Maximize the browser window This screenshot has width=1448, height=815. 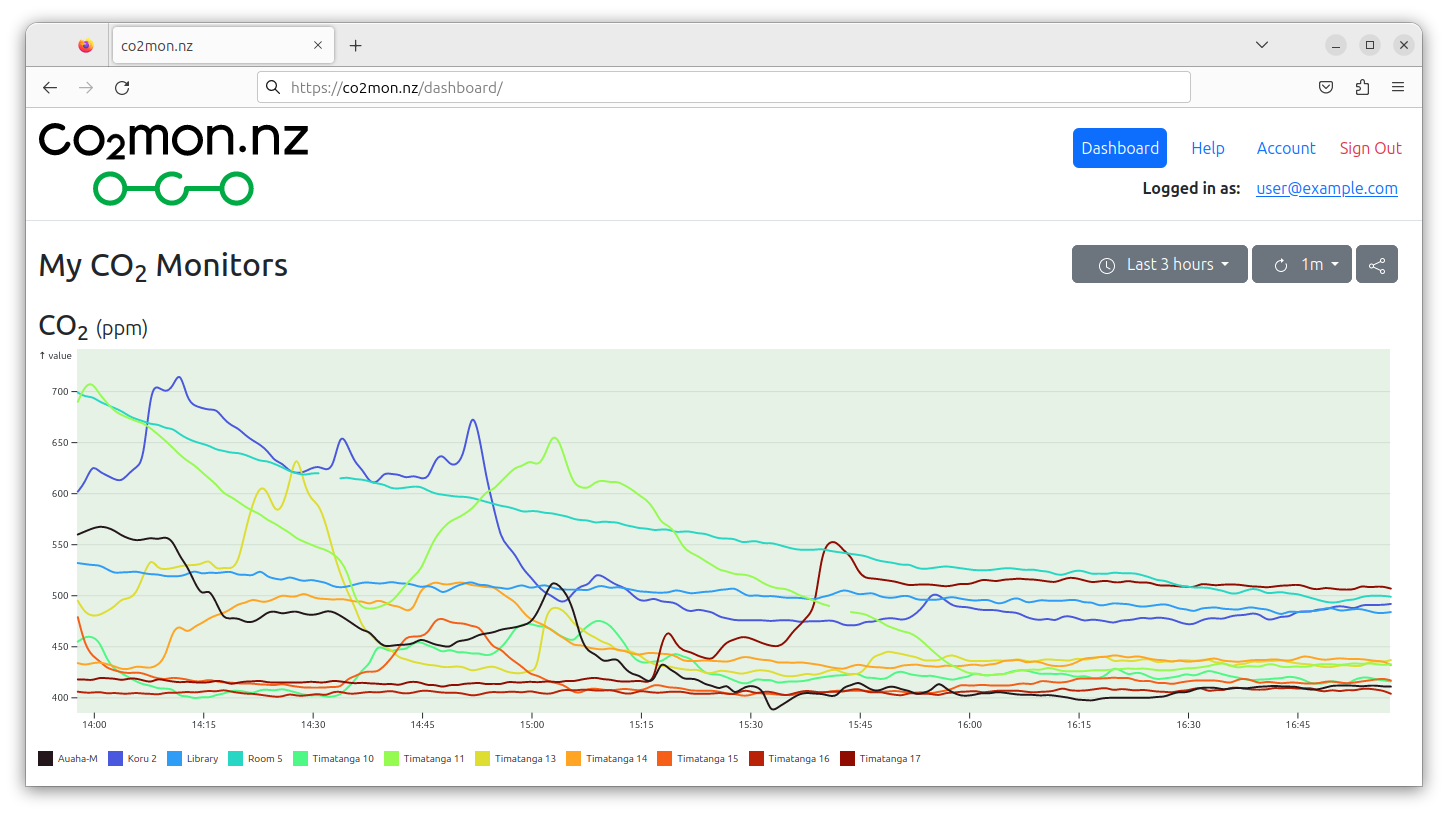[x=1370, y=45]
